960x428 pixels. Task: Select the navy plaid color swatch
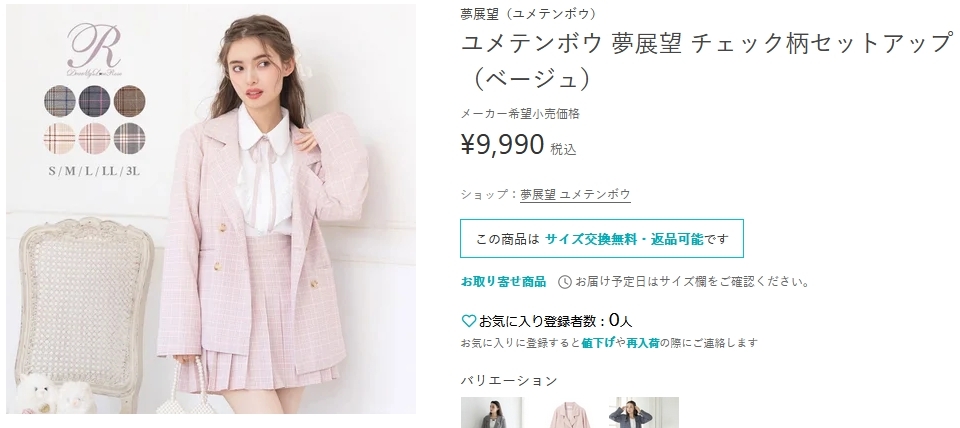pos(94,101)
